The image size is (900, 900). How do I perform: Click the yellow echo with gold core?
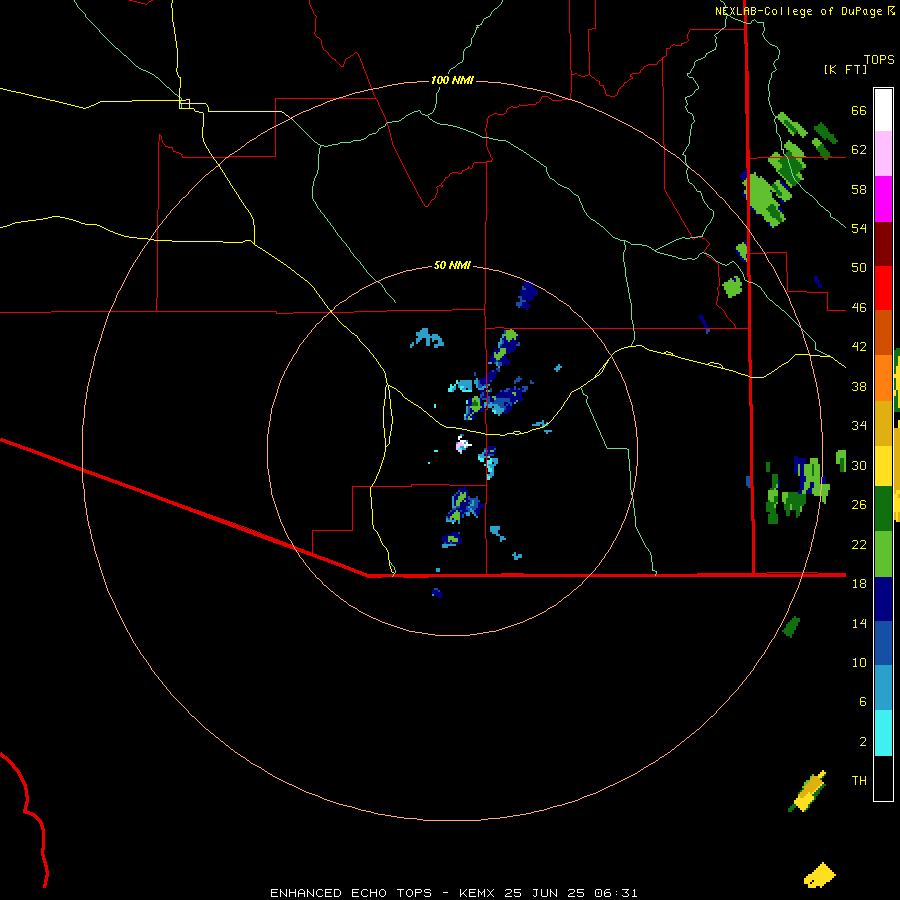809,792
